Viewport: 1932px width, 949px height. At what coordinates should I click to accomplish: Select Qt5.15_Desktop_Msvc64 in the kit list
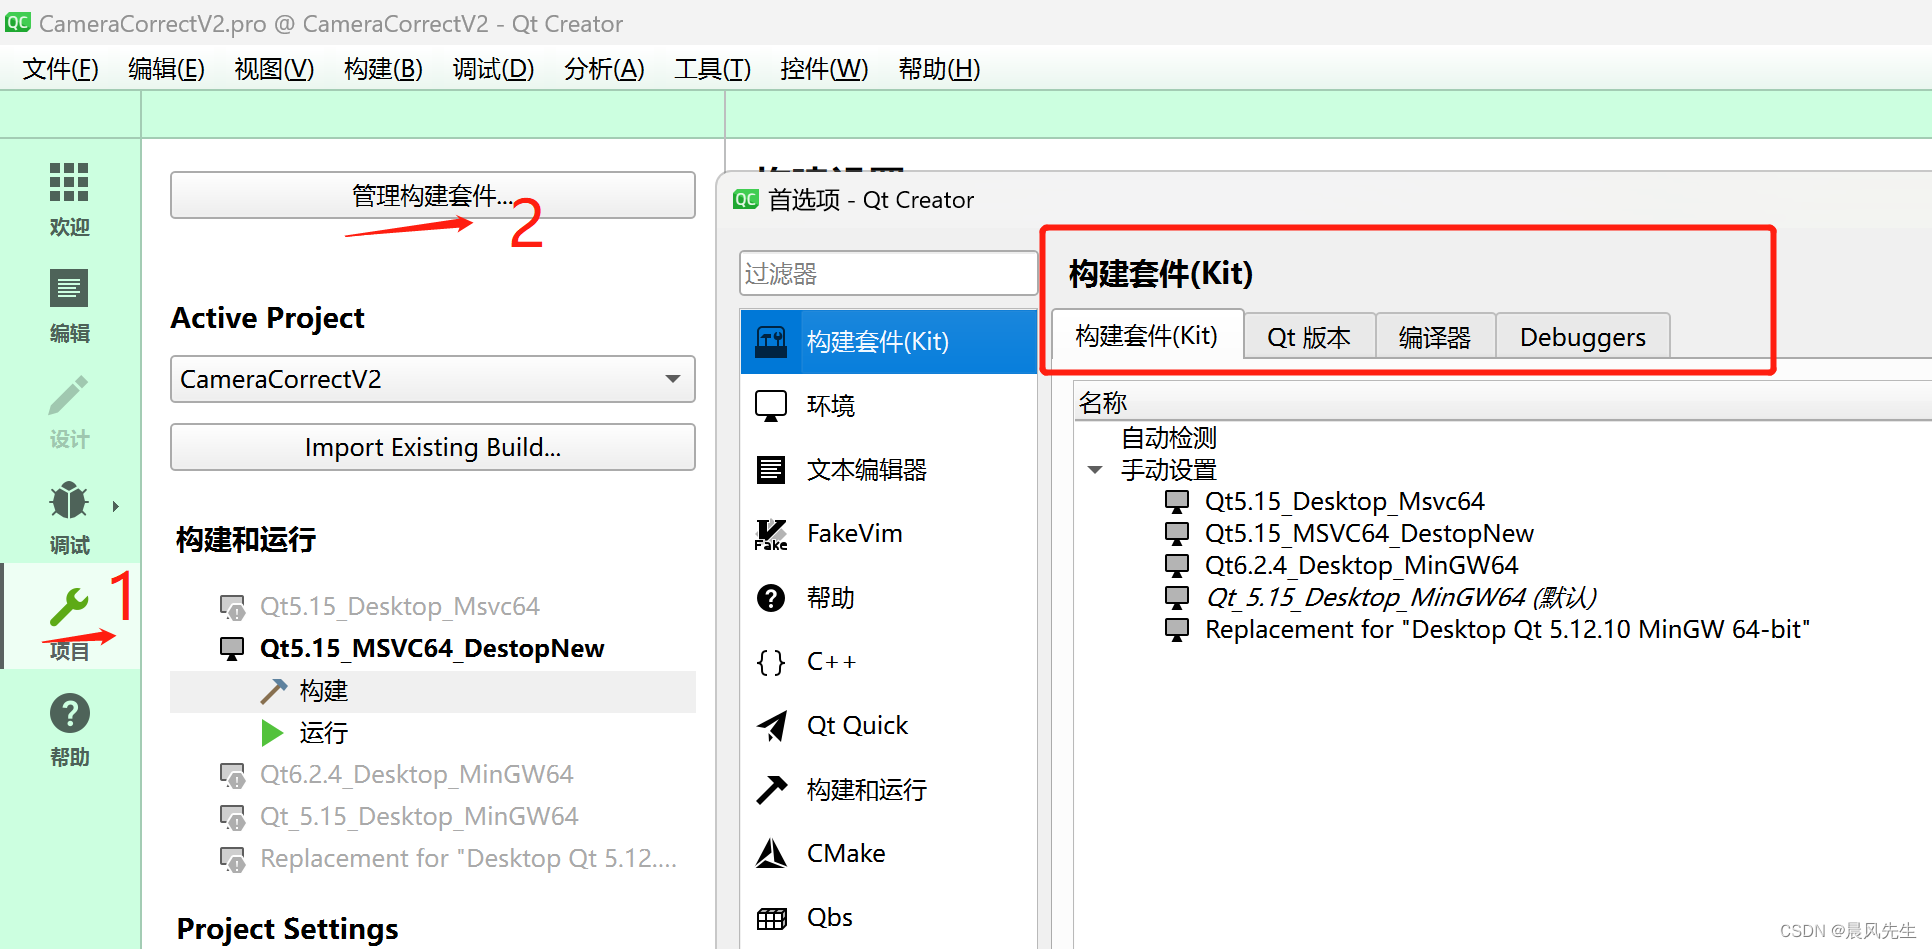(1344, 501)
